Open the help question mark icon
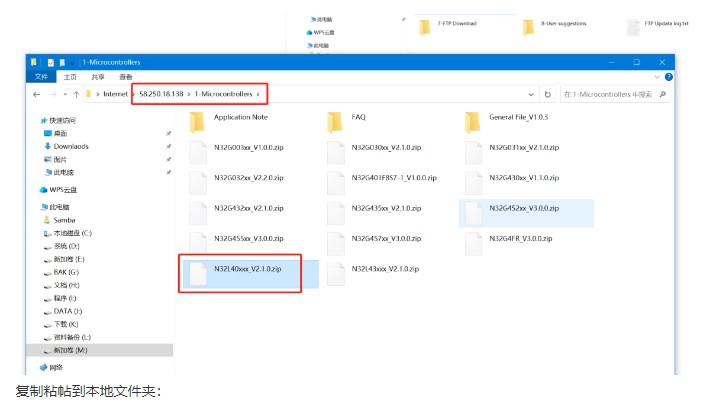This screenshot has height=405, width=720. 669,77
